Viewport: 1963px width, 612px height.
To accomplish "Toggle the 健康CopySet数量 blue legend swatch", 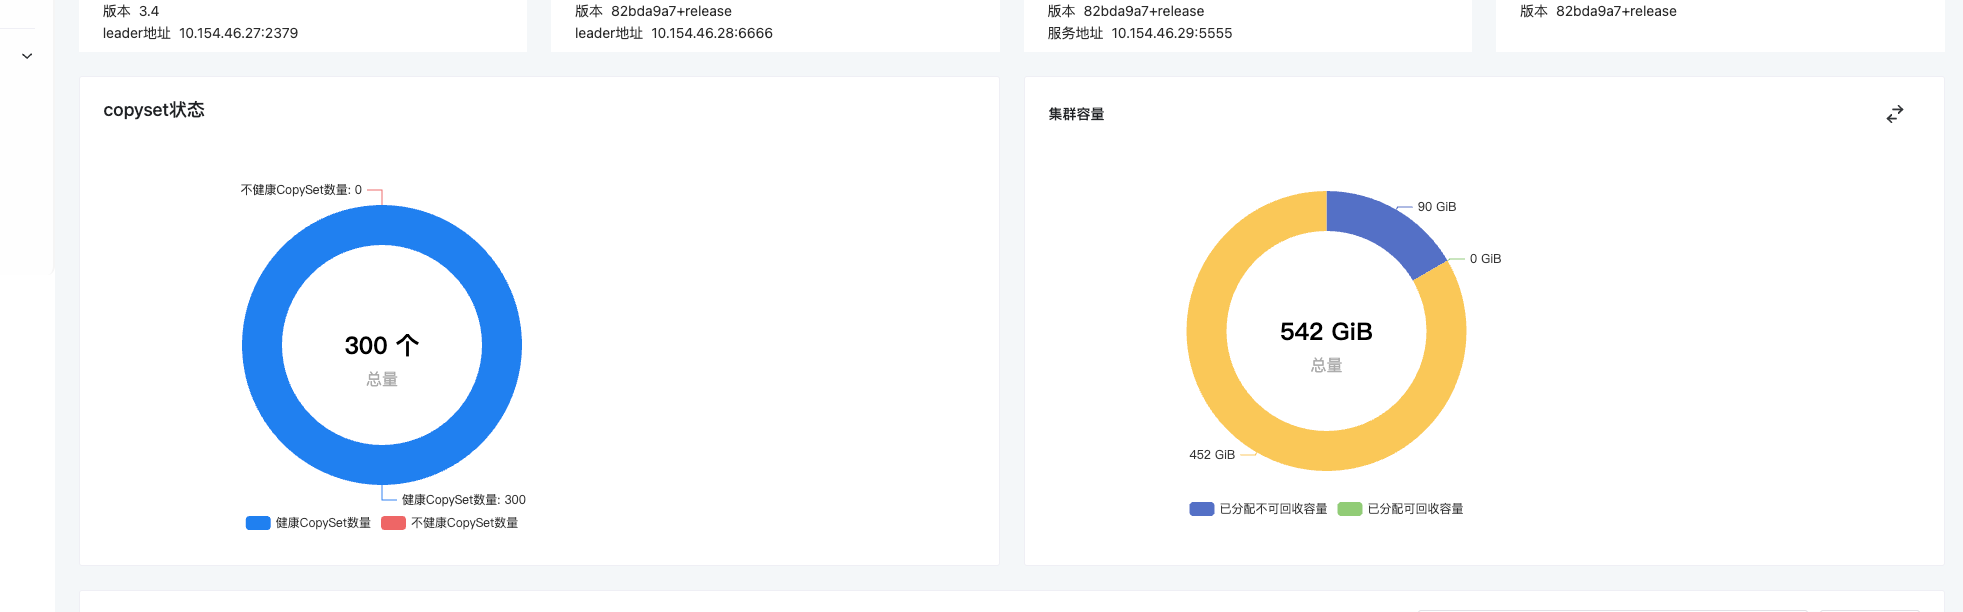I will (258, 523).
